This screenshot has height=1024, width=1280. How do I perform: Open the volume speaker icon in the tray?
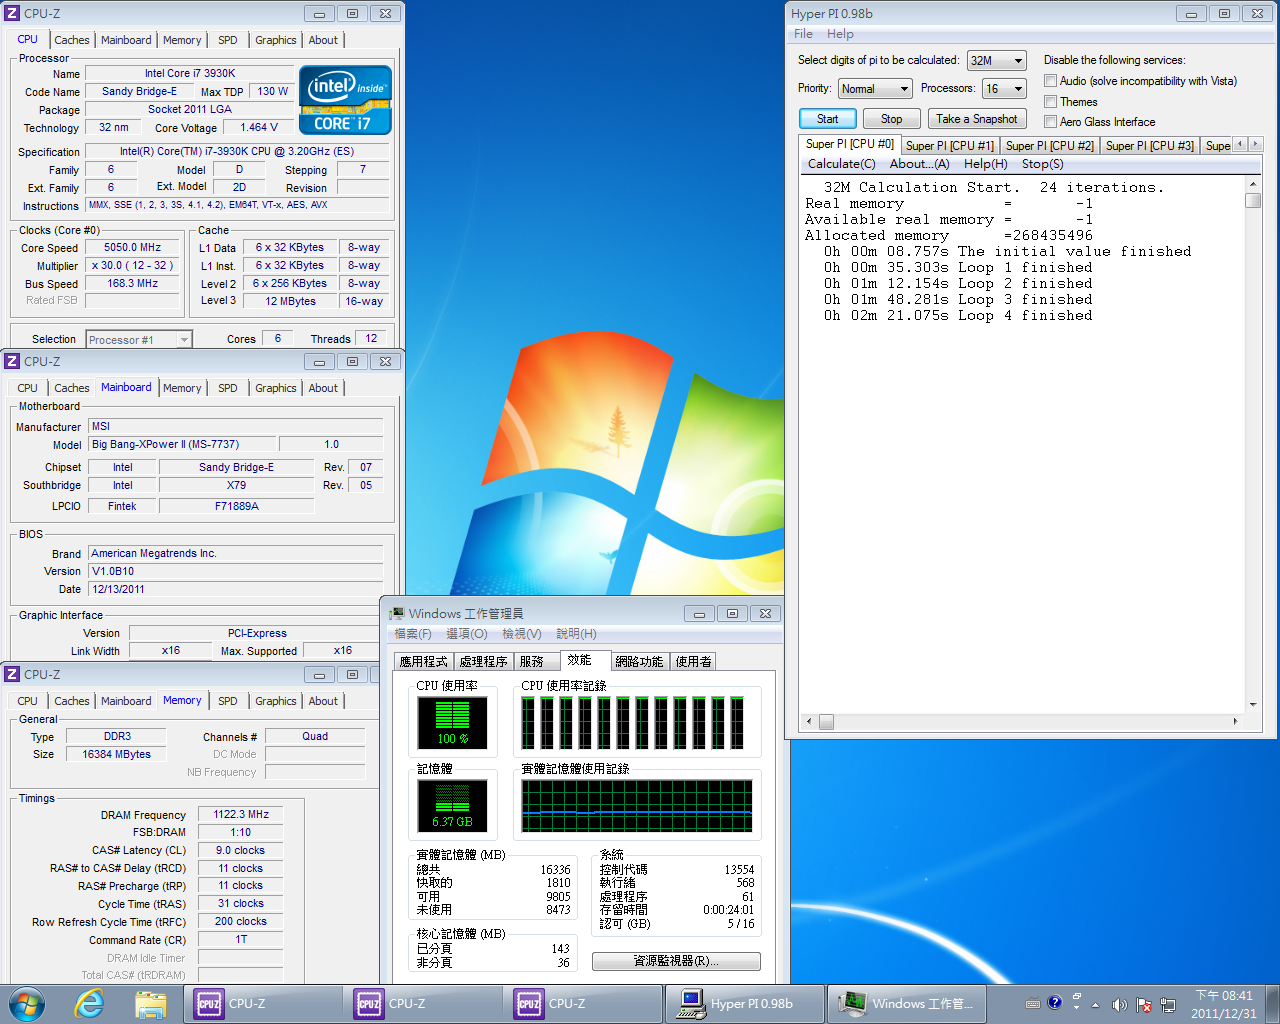click(1119, 1004)
